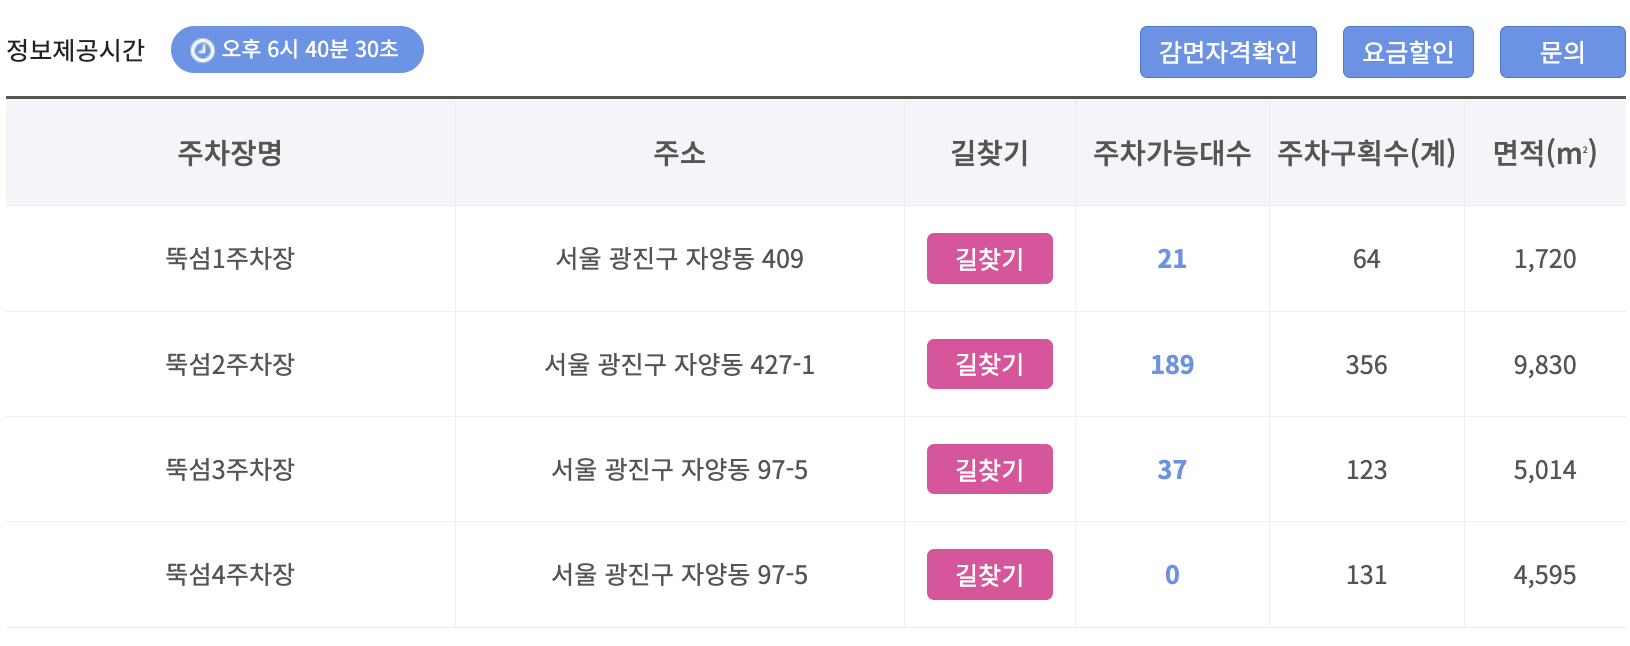Open the 길찾기 navigation for 뚝섬3주차장

click(989, 469)
